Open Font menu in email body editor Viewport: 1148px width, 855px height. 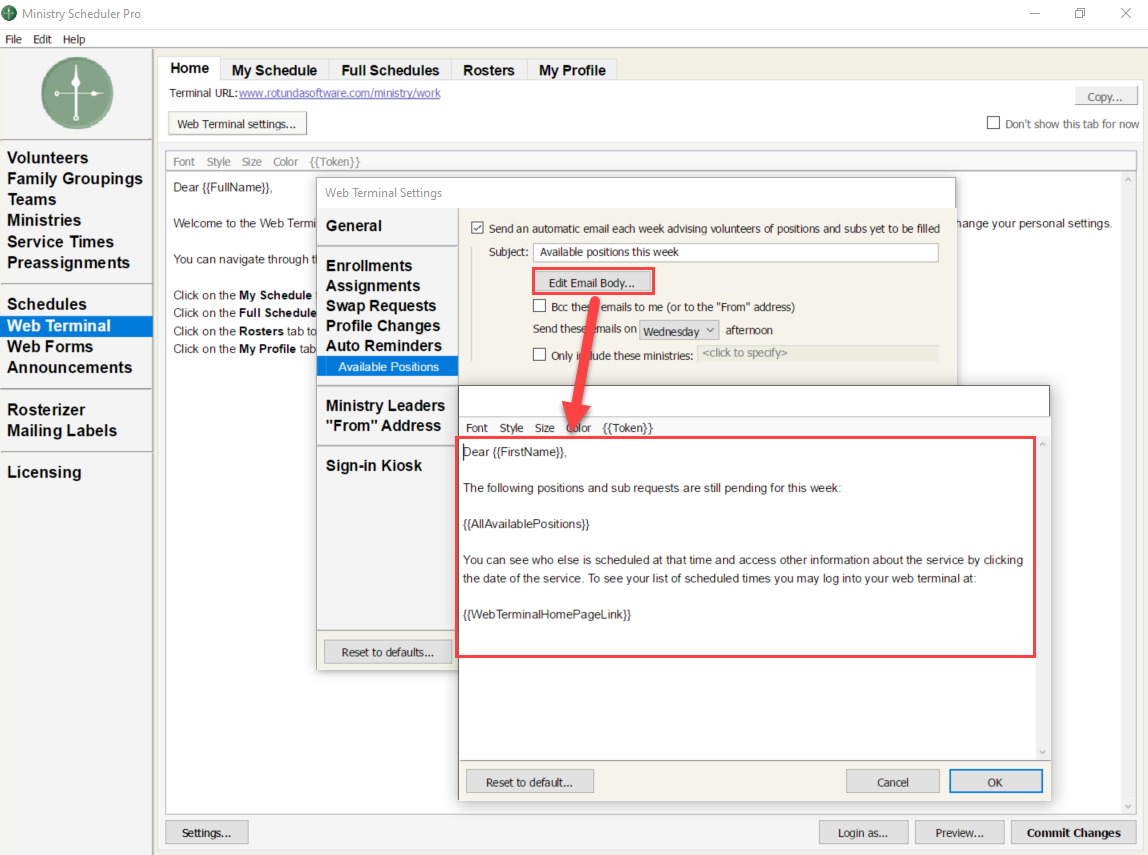477,428
